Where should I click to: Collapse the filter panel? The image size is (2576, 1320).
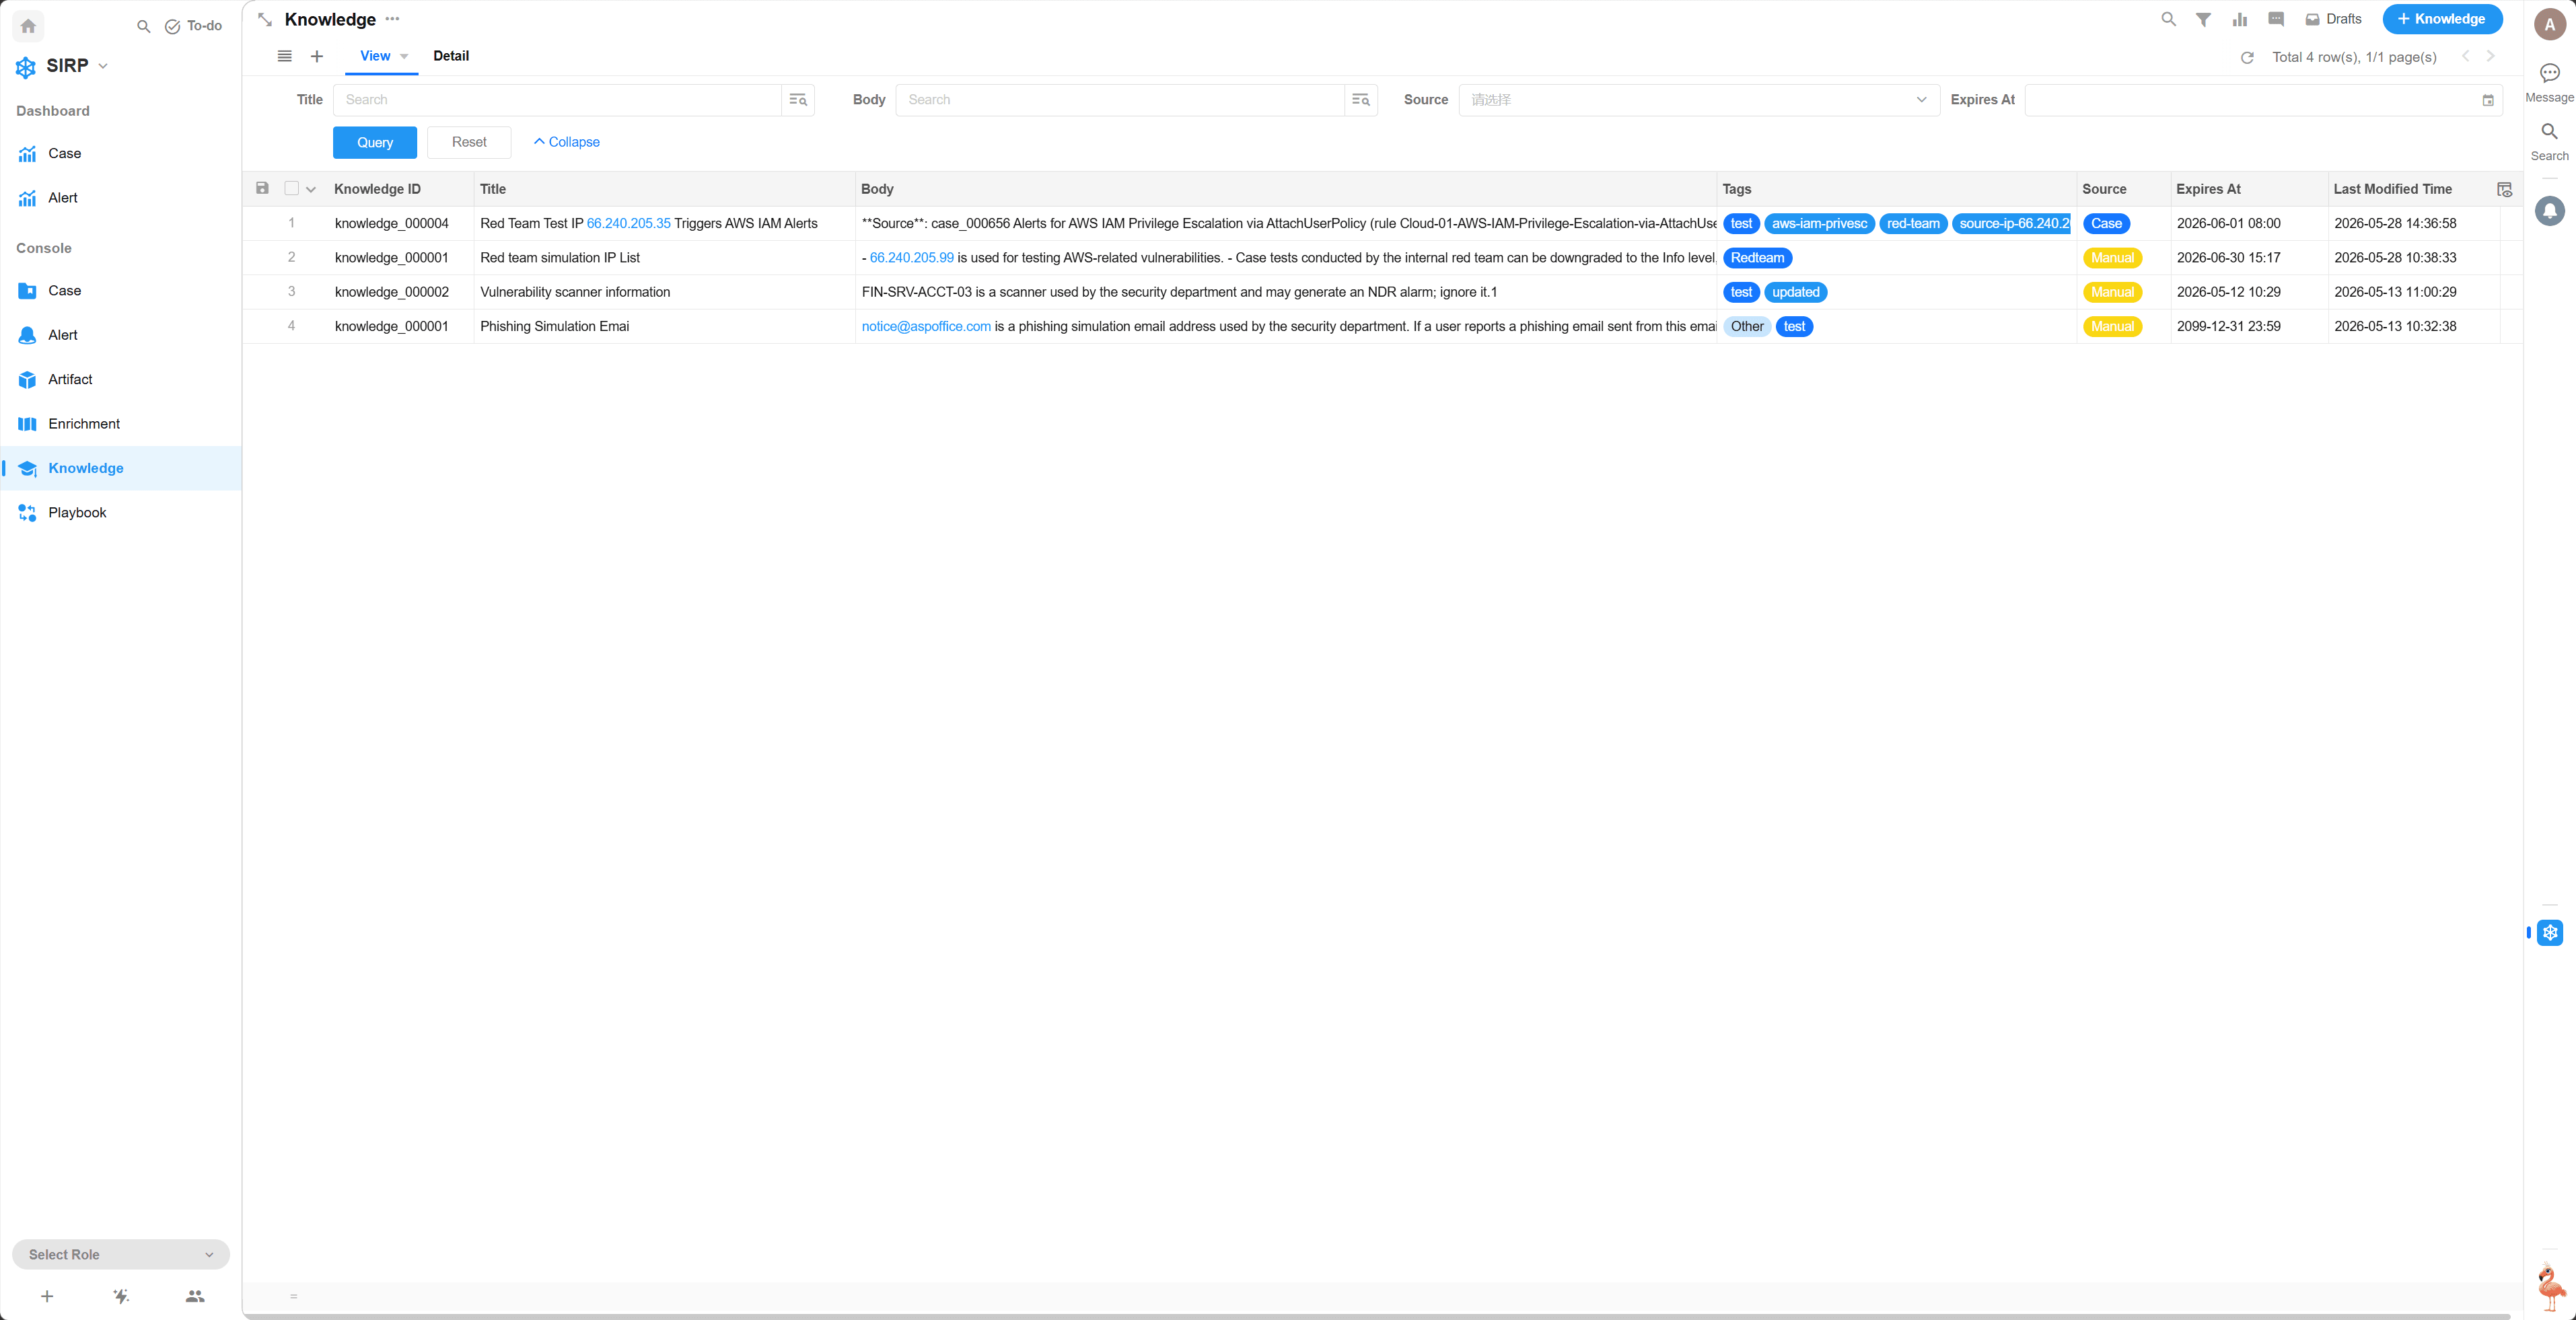click(x=567, y=142)
